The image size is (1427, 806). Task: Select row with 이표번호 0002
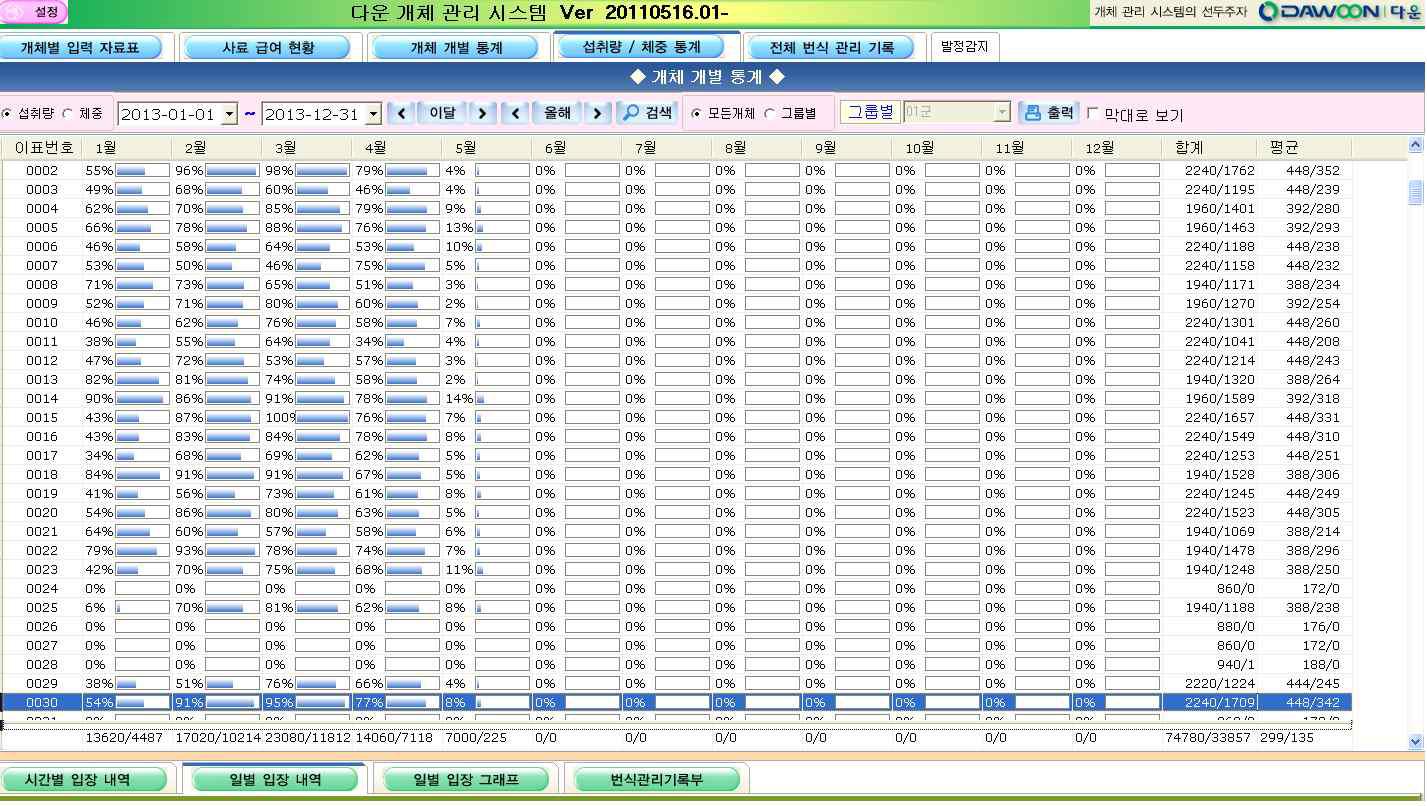tap(677, 171)
